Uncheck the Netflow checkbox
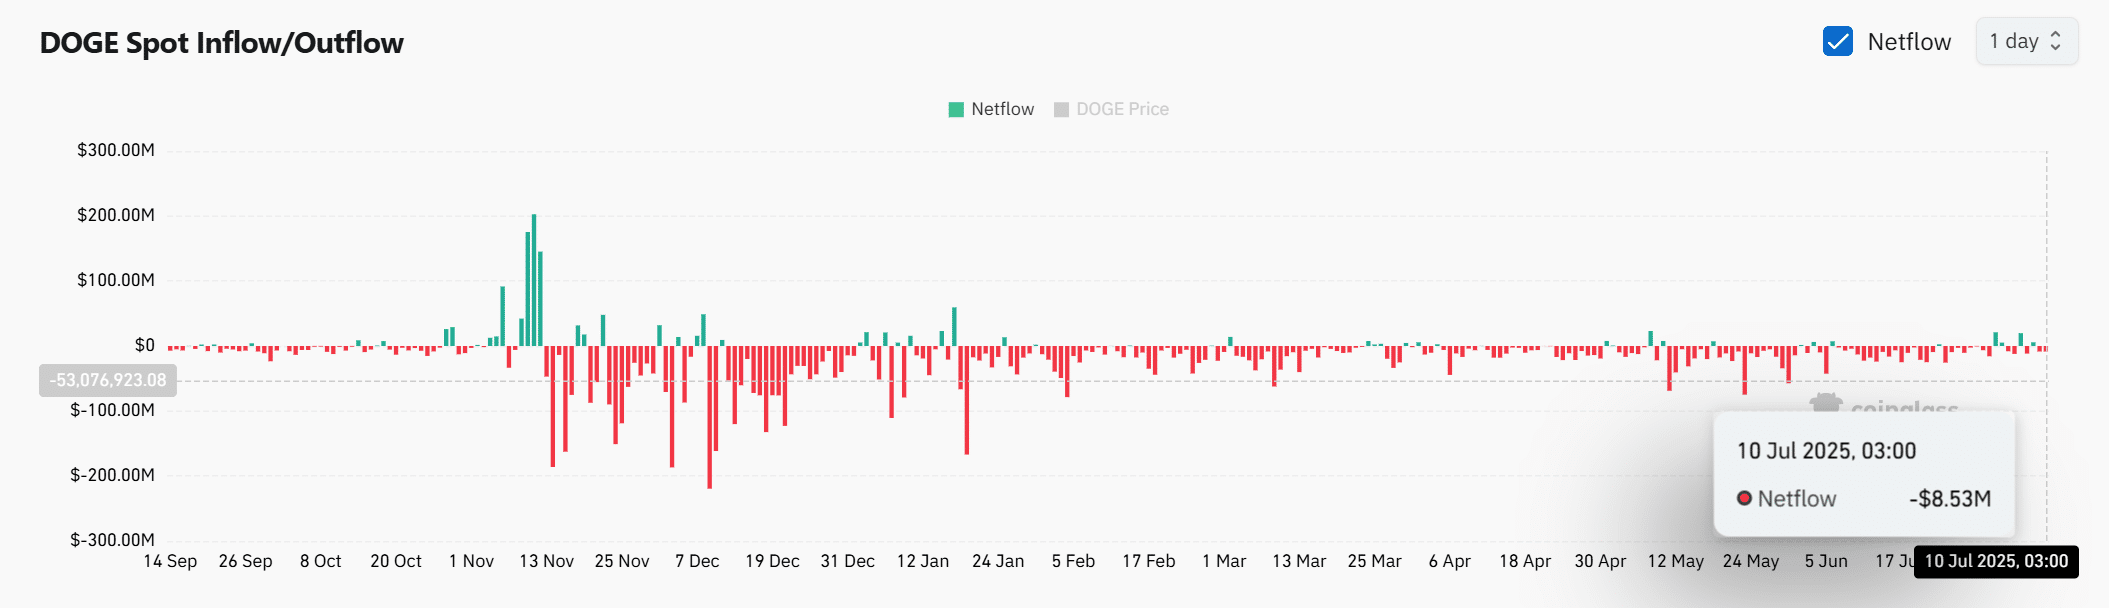The height and width of the screenshot is (608, 2109). [1837, 41]
